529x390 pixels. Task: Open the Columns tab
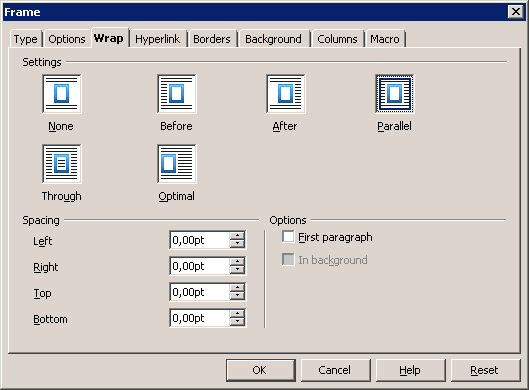coord(337,39)
